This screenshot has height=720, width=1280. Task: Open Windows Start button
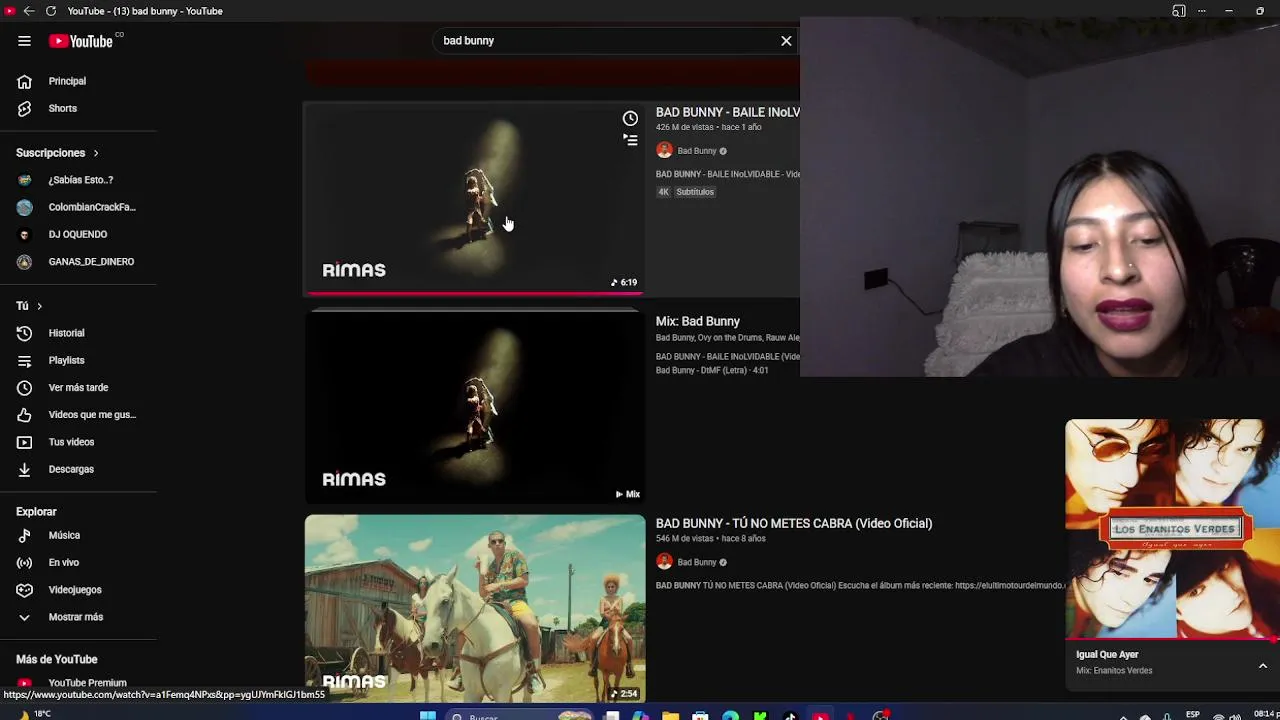point(428,715)
